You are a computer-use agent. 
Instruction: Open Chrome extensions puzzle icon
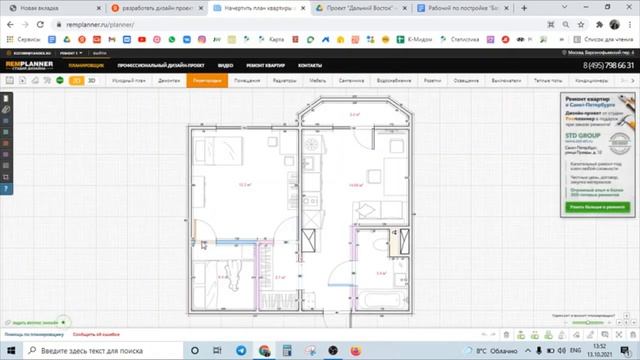[x=599, y=25]
